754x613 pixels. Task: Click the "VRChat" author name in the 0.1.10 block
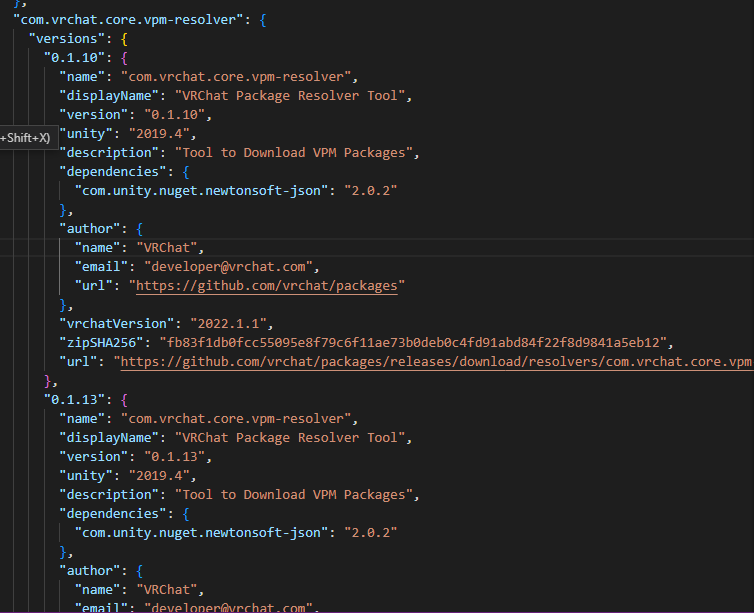(167, 248)
